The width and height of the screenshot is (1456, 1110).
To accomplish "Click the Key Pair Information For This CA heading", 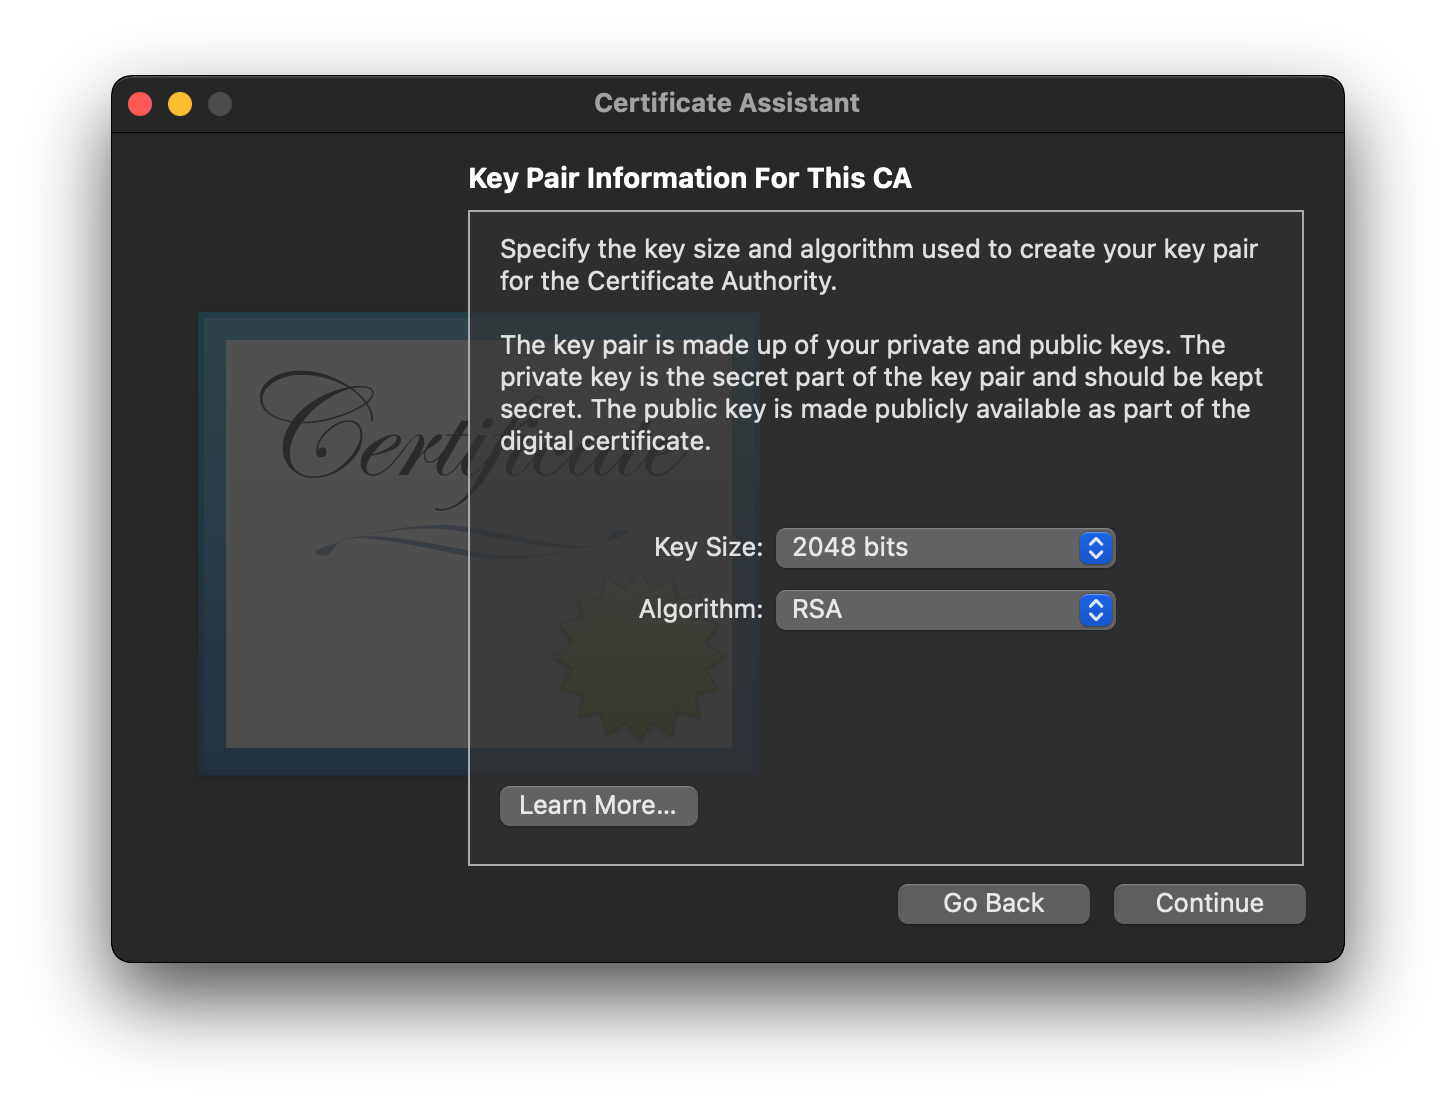I will 690,178.
